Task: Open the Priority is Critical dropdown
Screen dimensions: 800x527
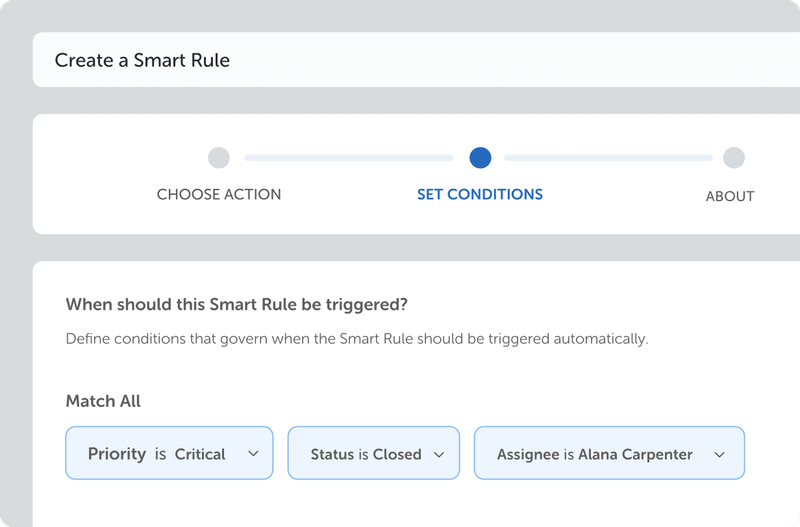Action: click(x=169, y=454)
